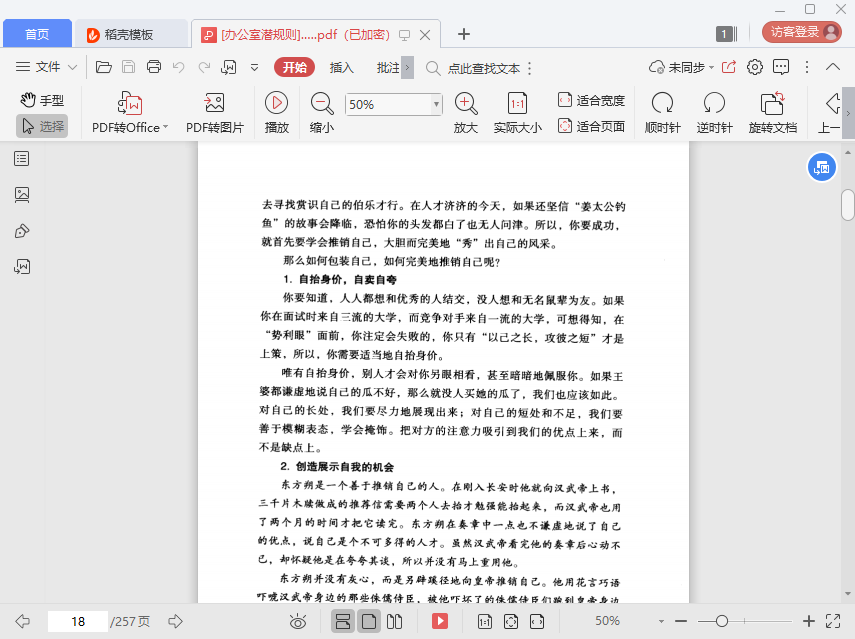Set view to 实际大小

coord(517,113)
